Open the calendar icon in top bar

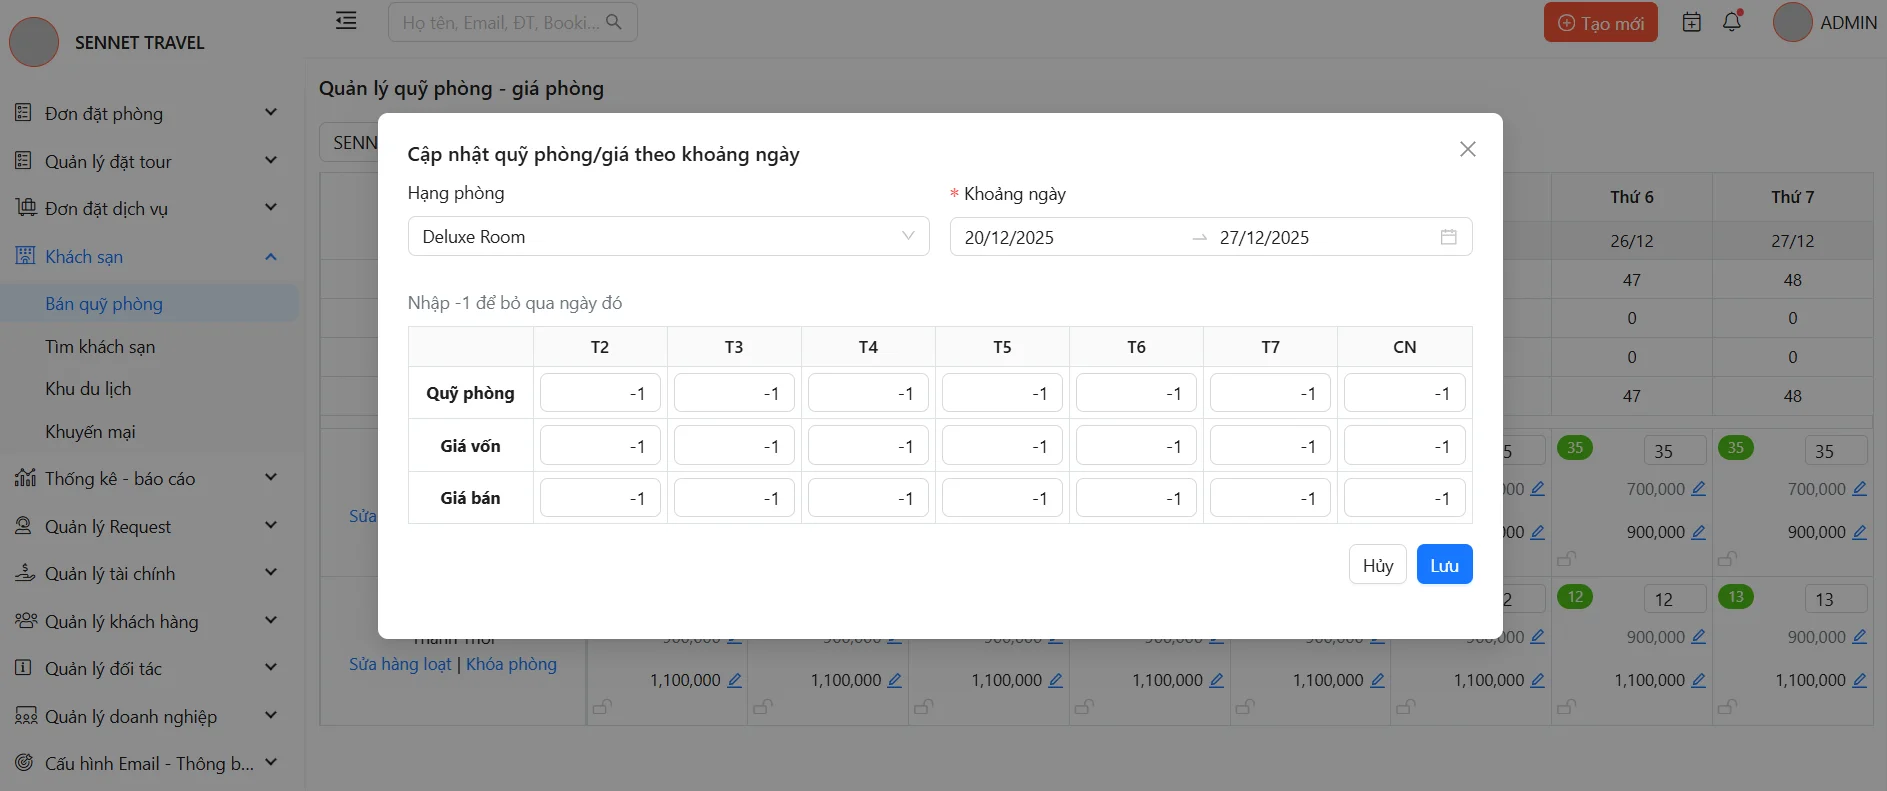point(1691,22)
